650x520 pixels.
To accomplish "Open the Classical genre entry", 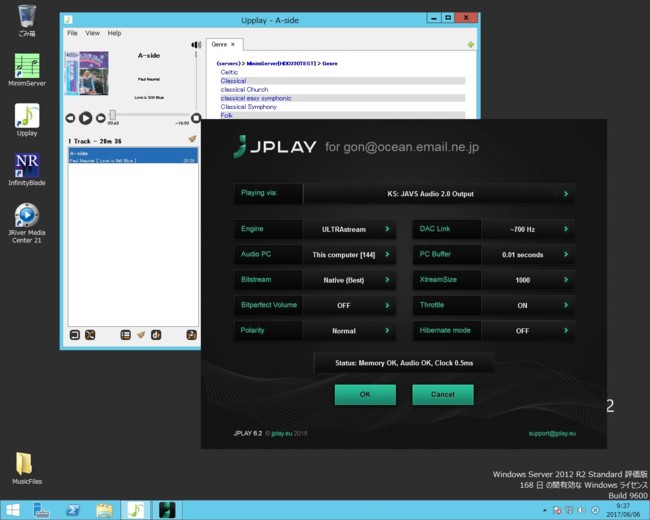I will pos(233,81).
